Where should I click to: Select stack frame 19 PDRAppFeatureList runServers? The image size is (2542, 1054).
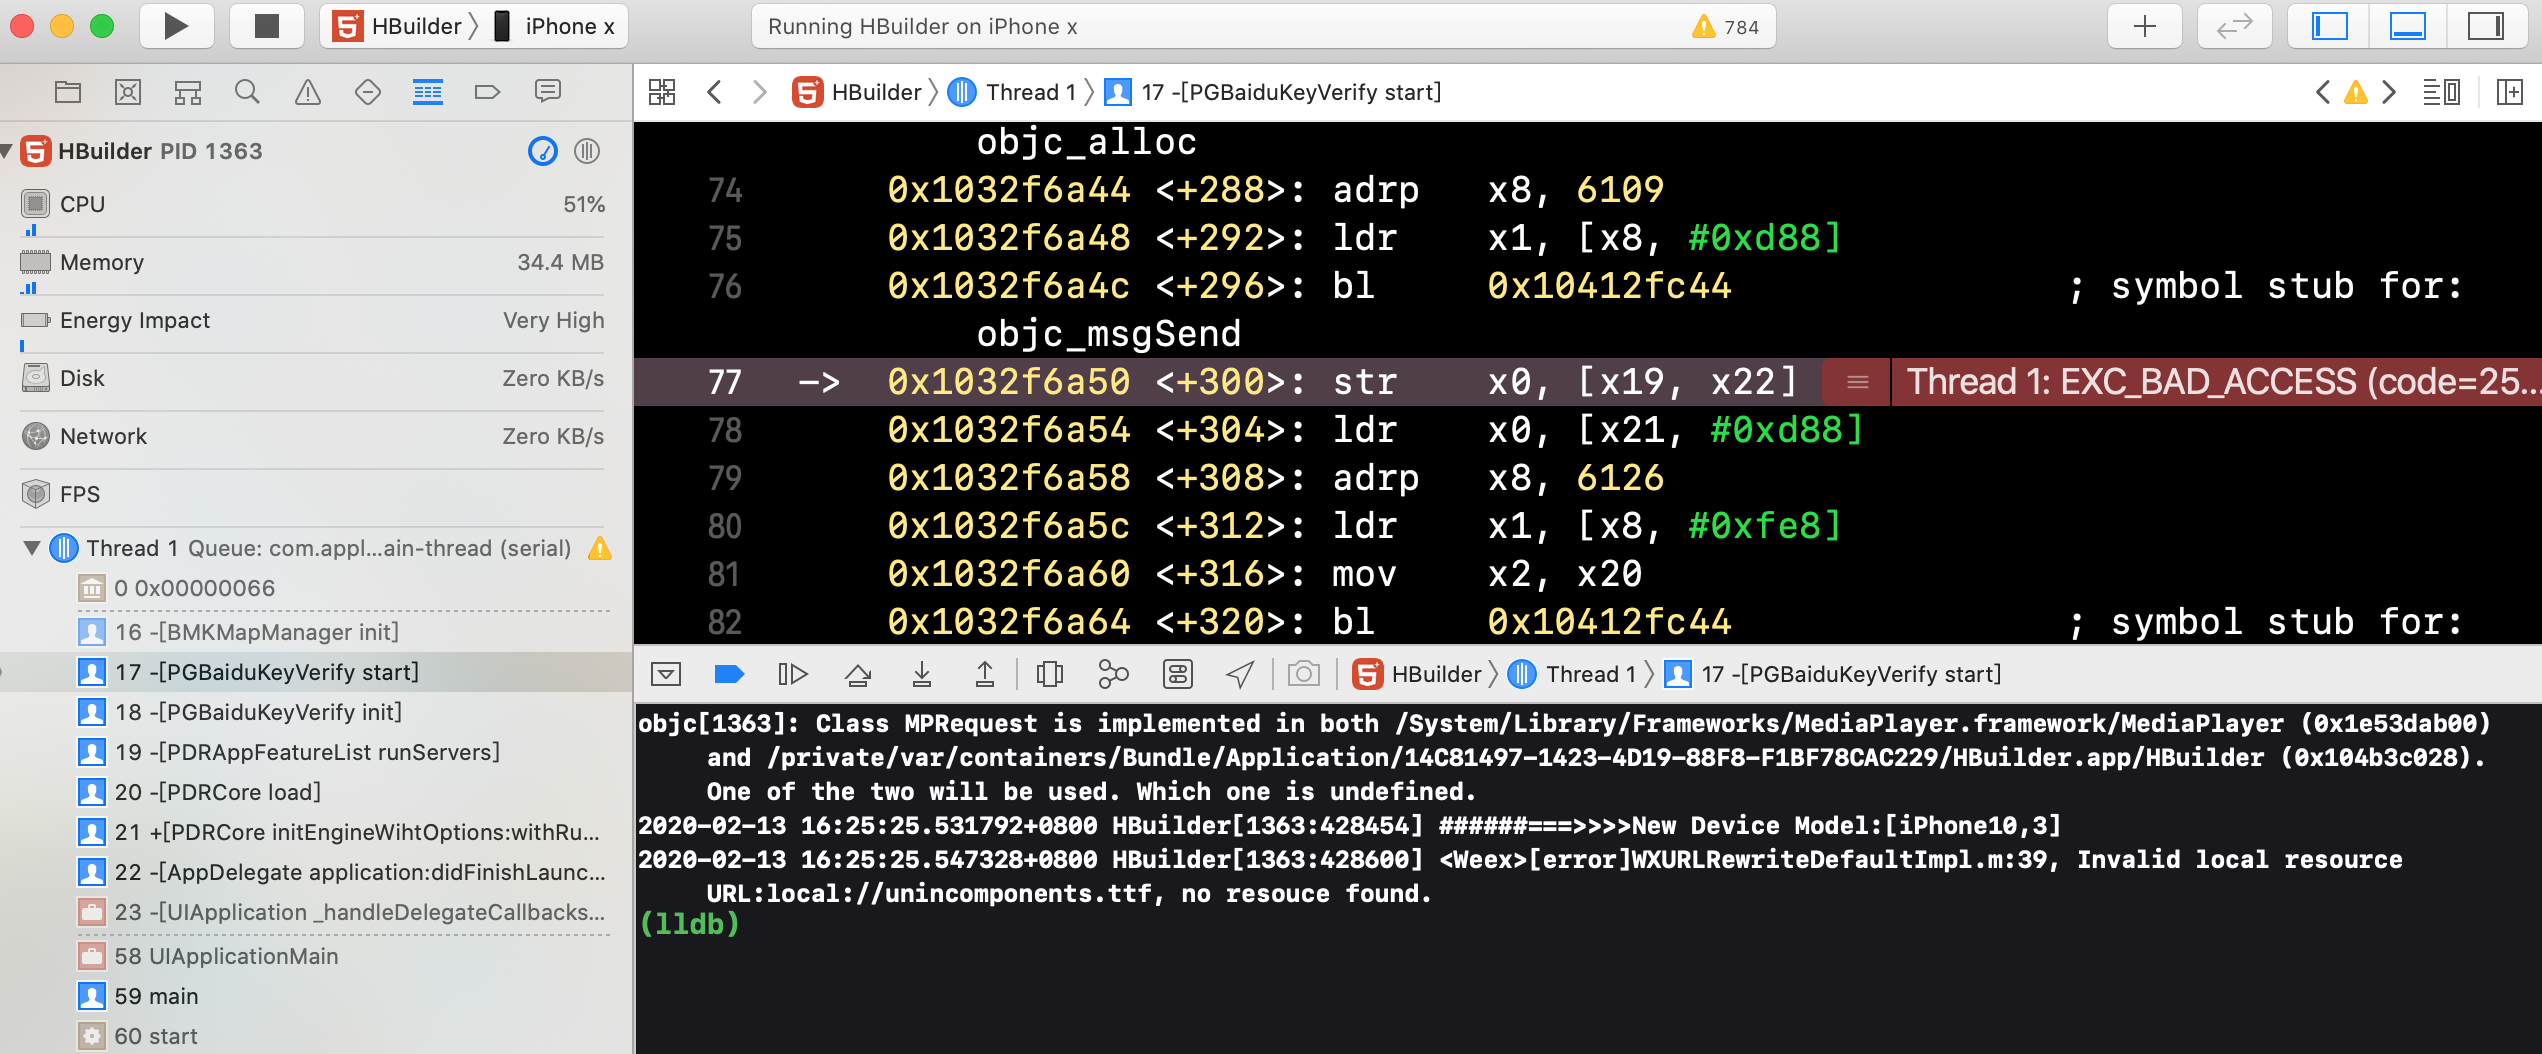pos(306,752)
